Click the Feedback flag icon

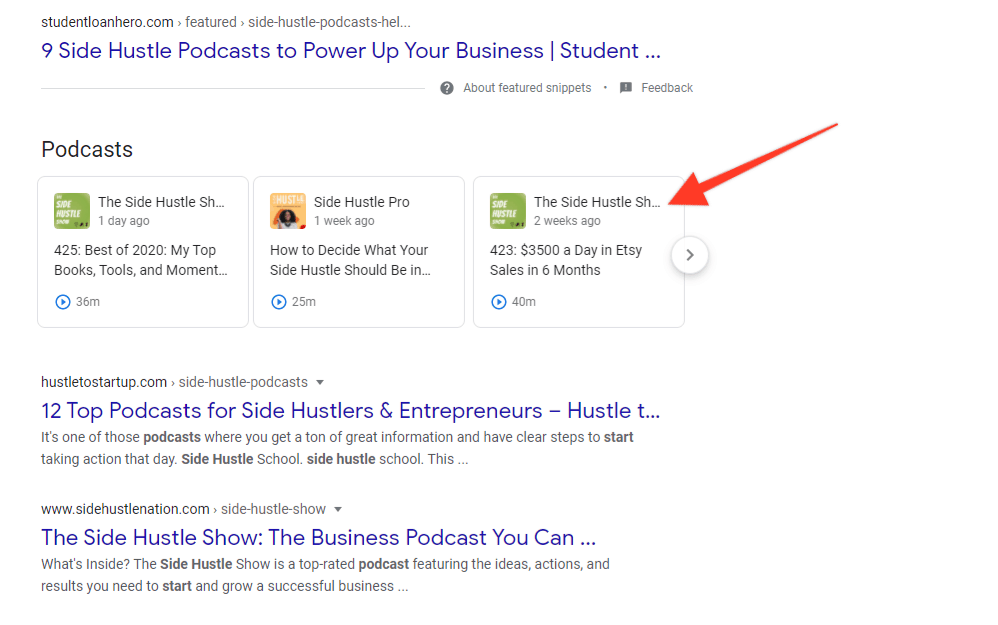pyautogui.click(x=626, y=87)
